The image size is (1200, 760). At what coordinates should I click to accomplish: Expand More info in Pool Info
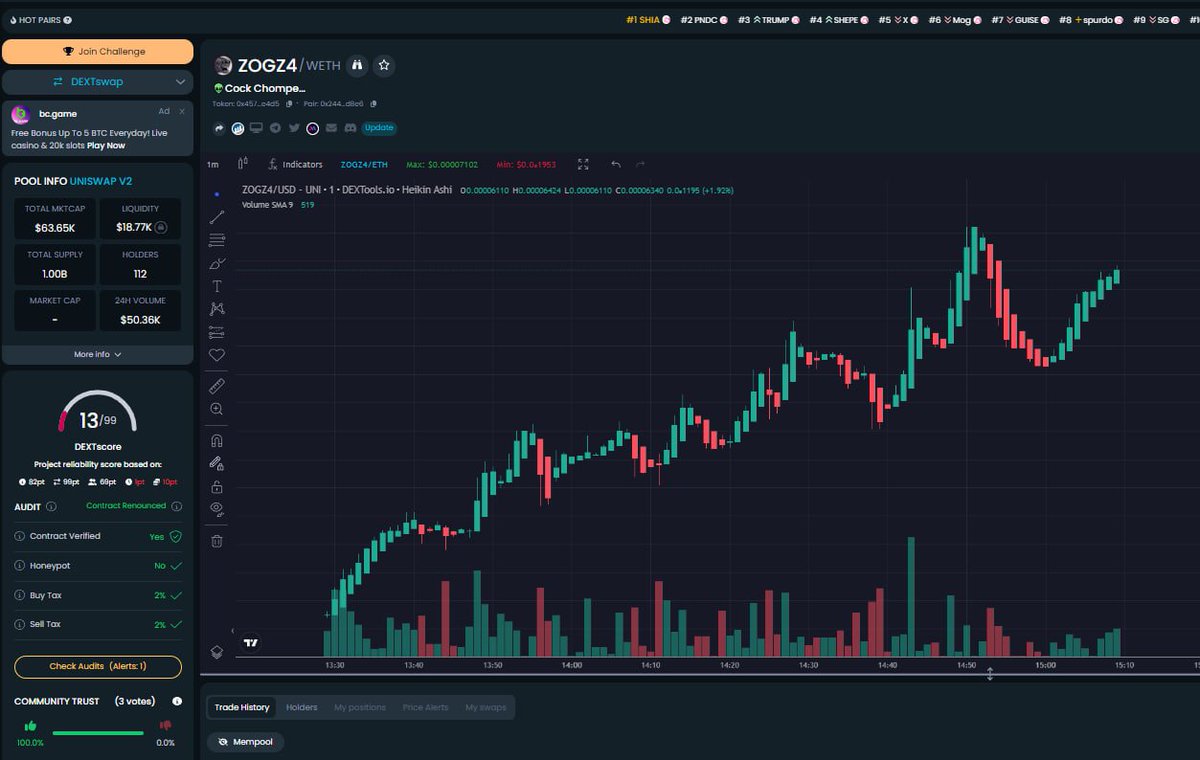[98, 354]
